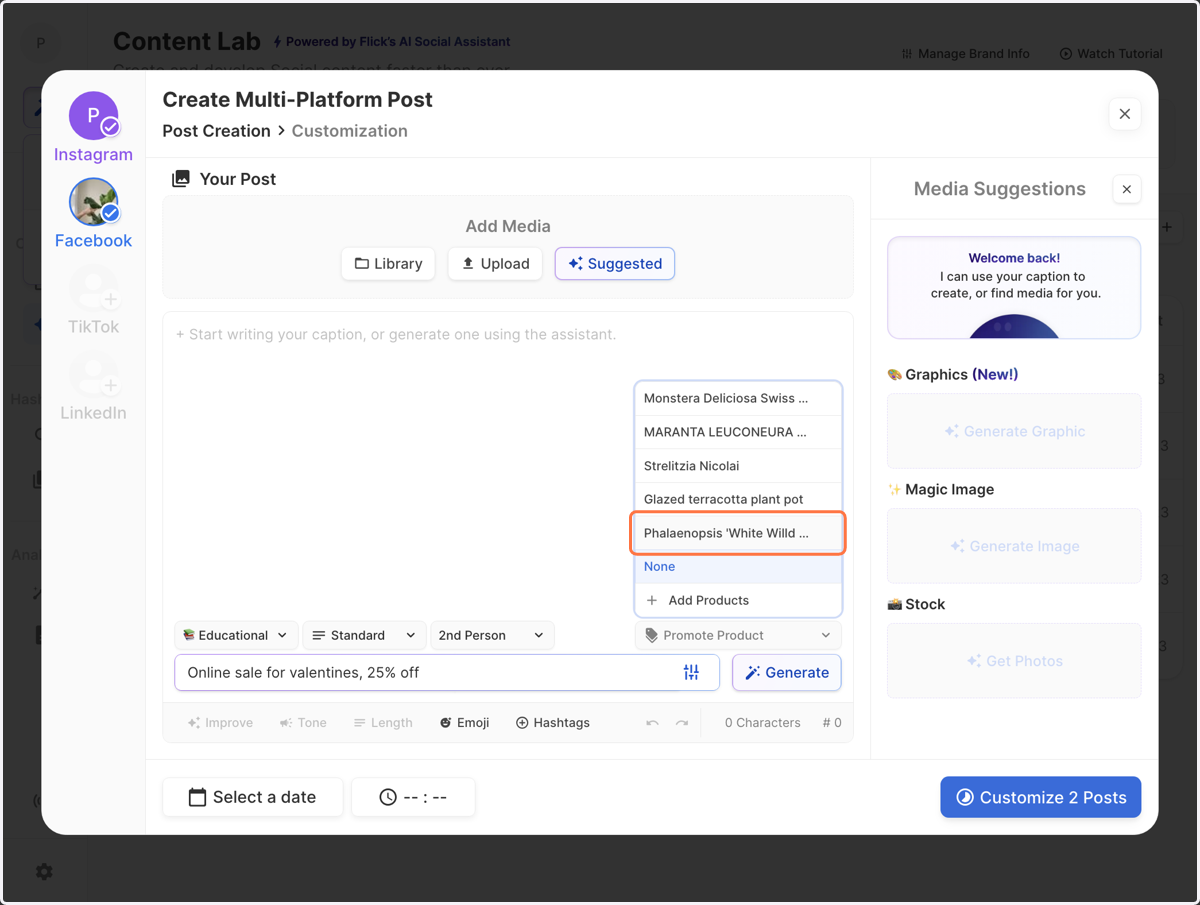Select None in product list

tap(738, 567)
